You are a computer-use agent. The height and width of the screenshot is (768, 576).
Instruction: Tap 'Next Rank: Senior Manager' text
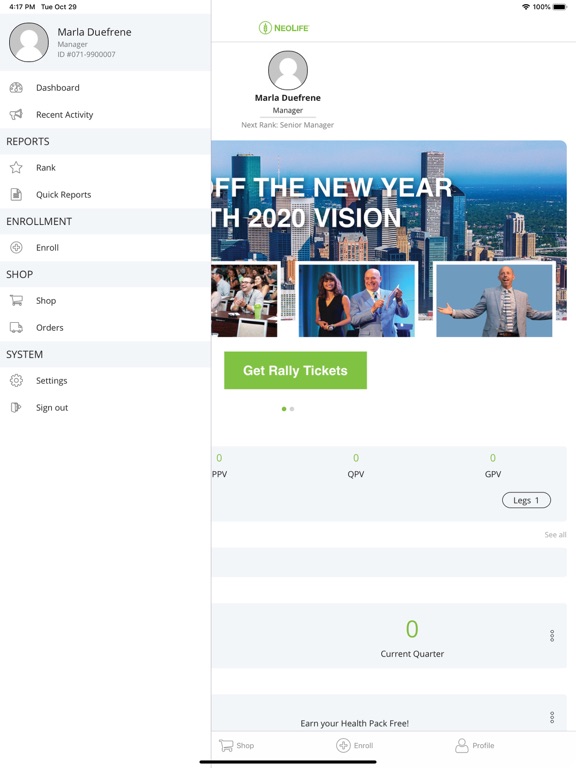pos(288,125)
